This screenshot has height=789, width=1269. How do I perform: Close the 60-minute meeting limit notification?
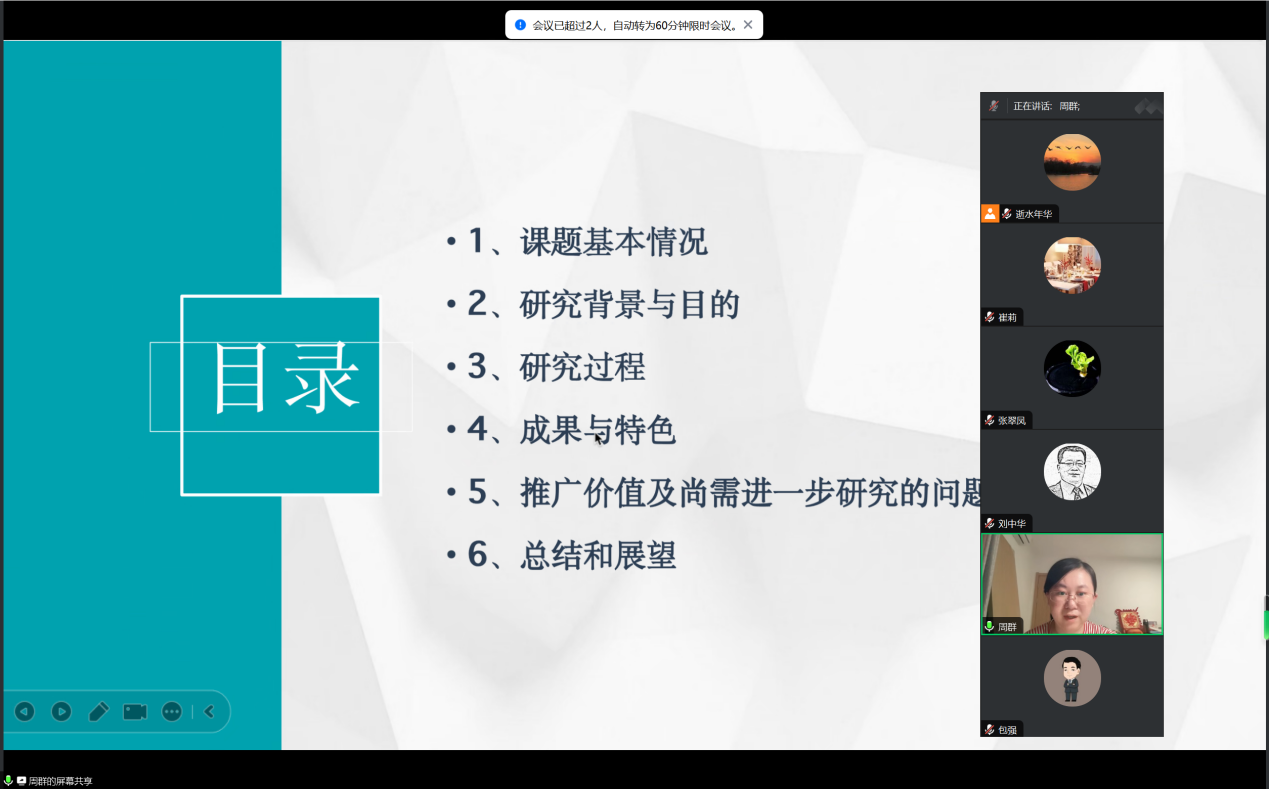[748, 25]
